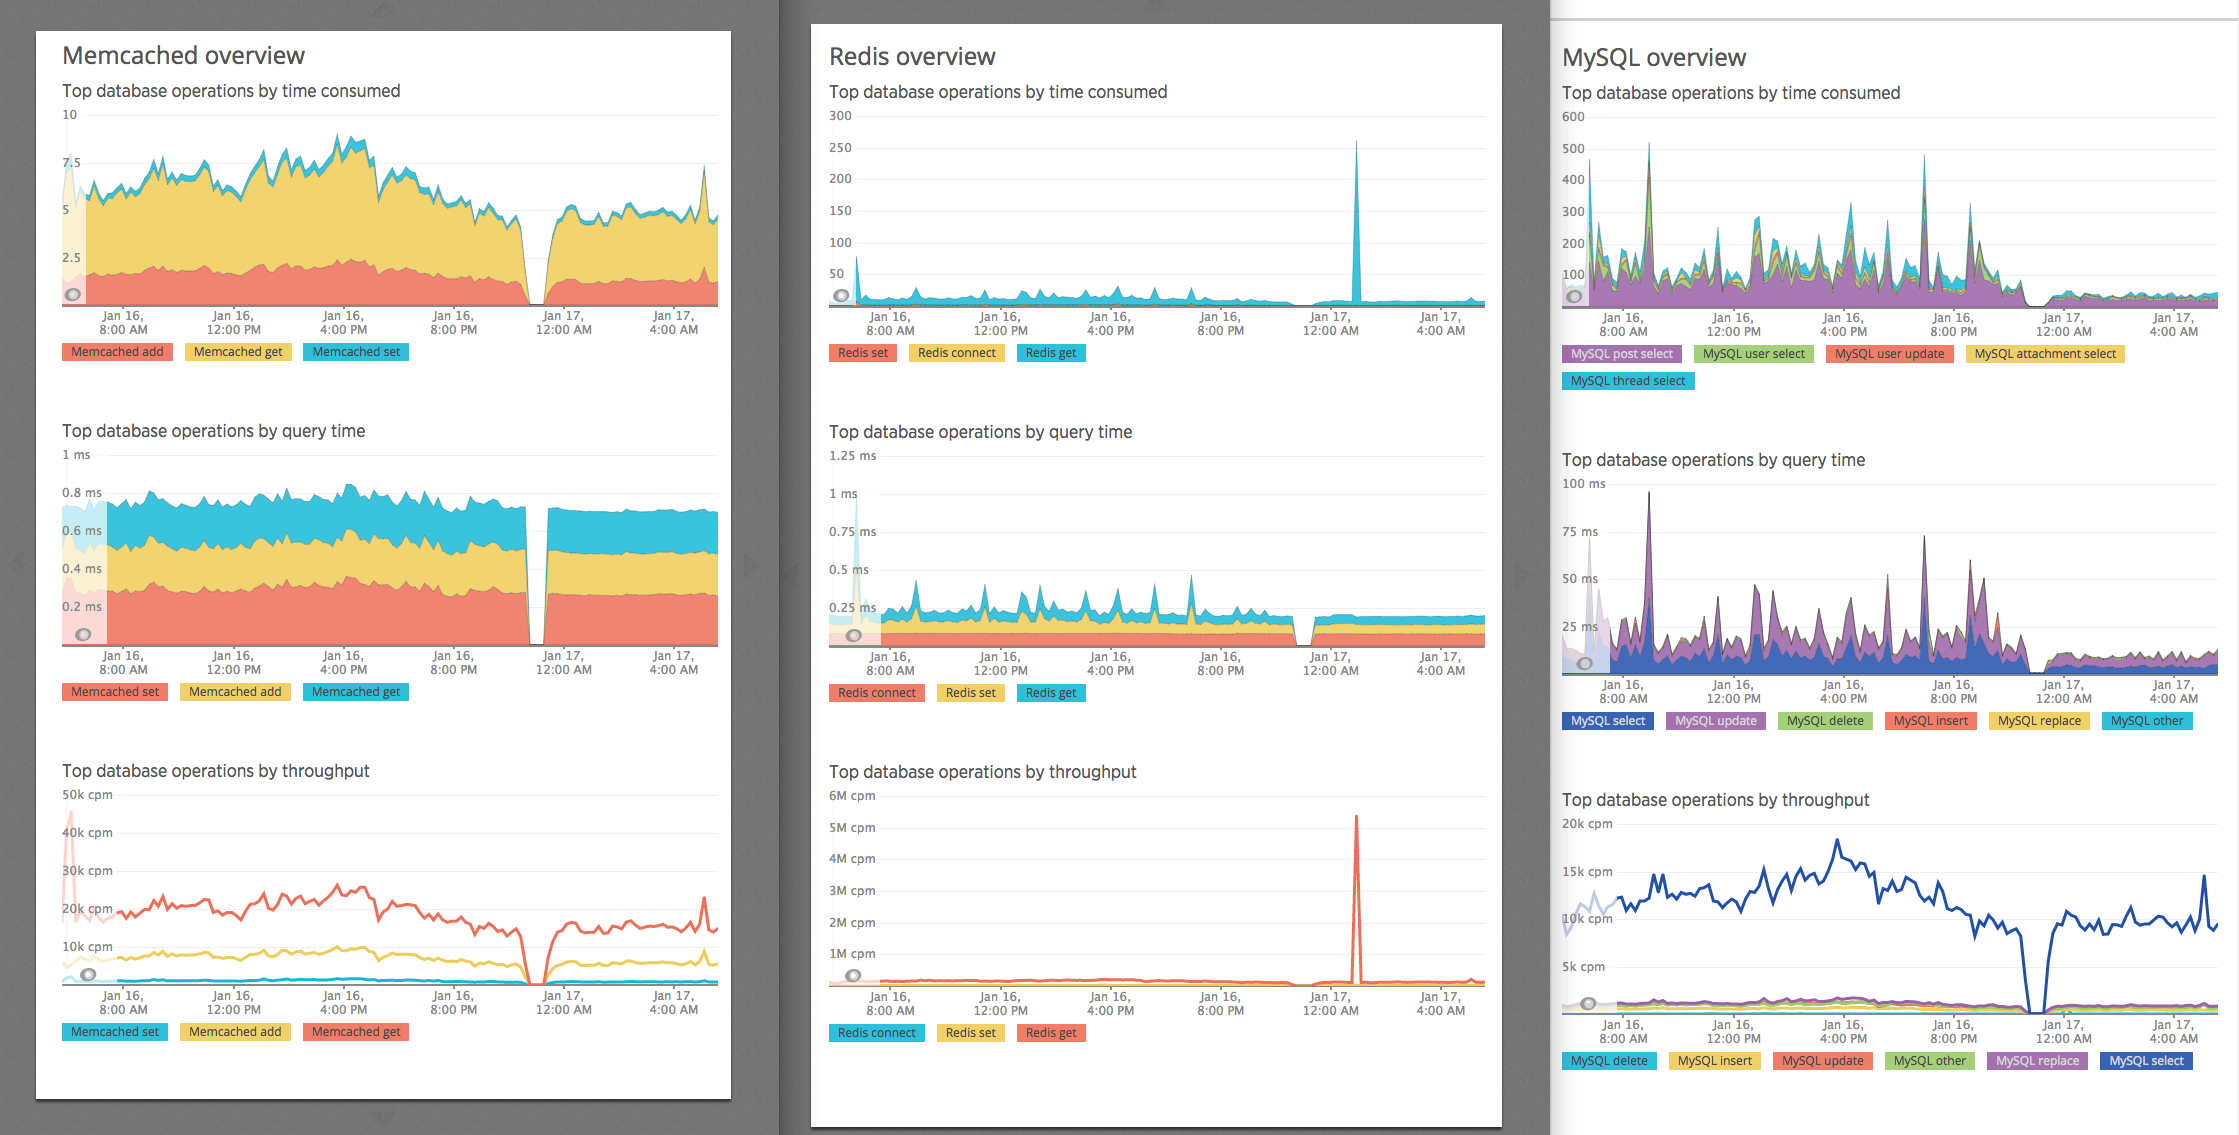The image size is (2239, 1135).
Task: Toggle MySQL user update legend item
Action: [1890, 354]
